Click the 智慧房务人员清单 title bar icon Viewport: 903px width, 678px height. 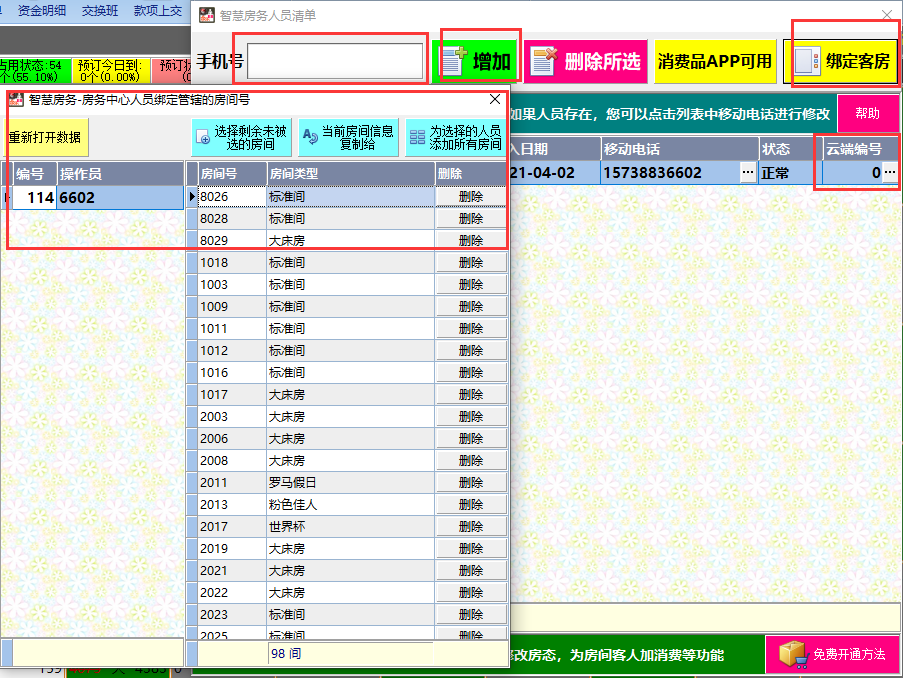(x=205, y=14)
